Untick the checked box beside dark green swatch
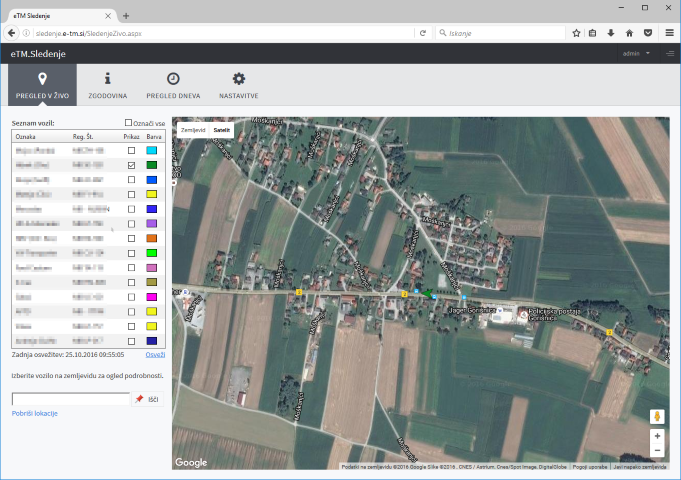Image resolution: width=681 pixels, height=480 pixels. tap(131, 165)
